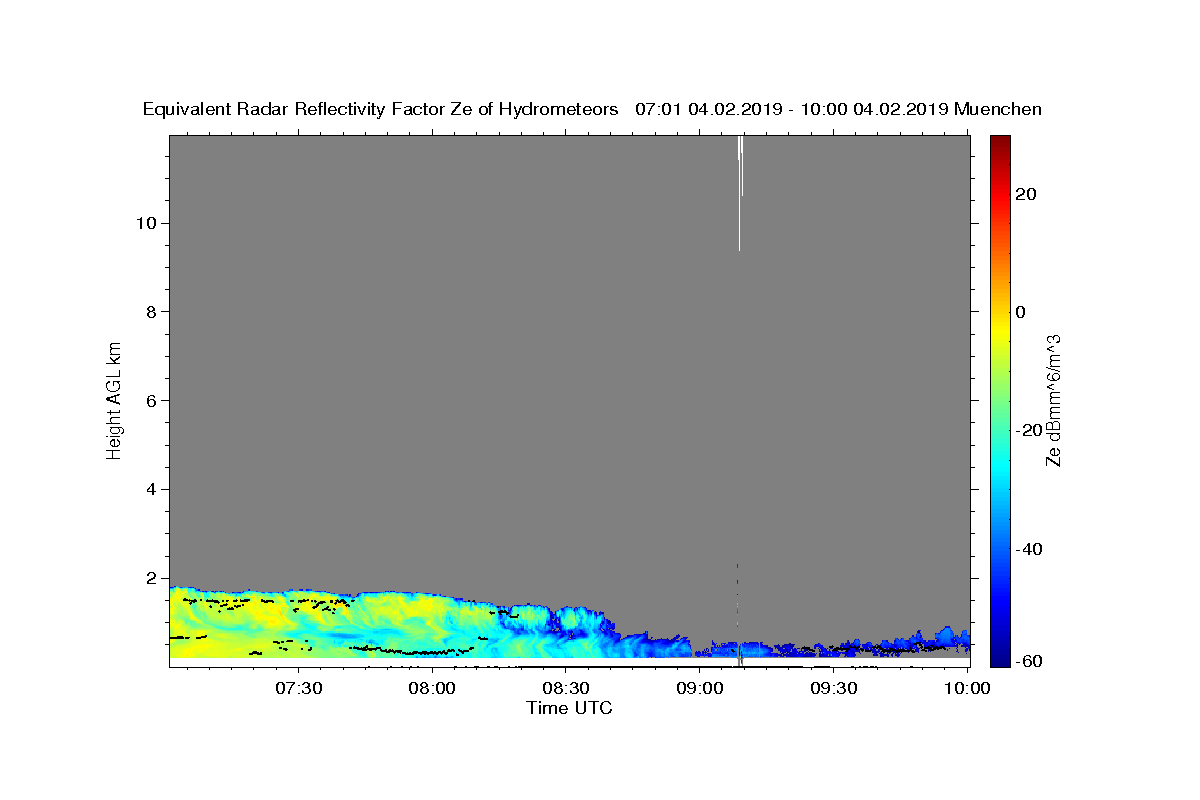Click the vertical reflectivity colorbar
1200x800 pixels.
pyautogui.click(x=999, y=401)
